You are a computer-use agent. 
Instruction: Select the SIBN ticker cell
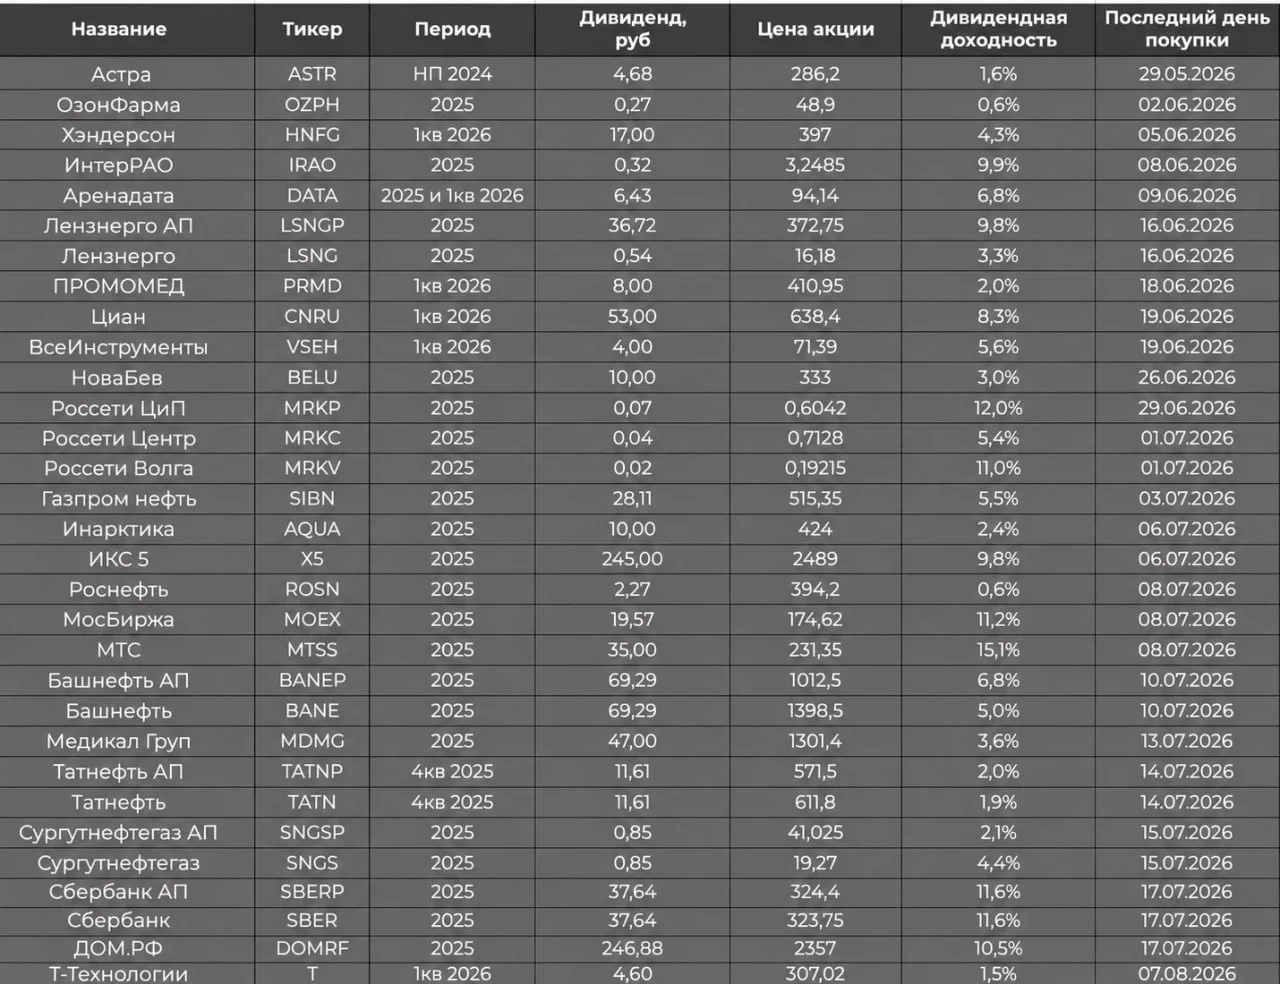[x=312, y=498]
